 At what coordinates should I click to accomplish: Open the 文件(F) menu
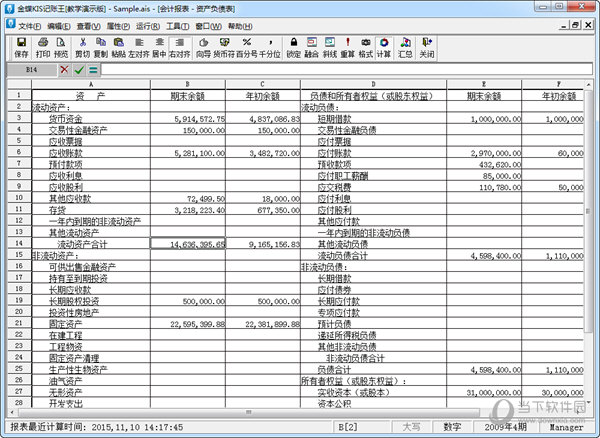pos(29,26)
